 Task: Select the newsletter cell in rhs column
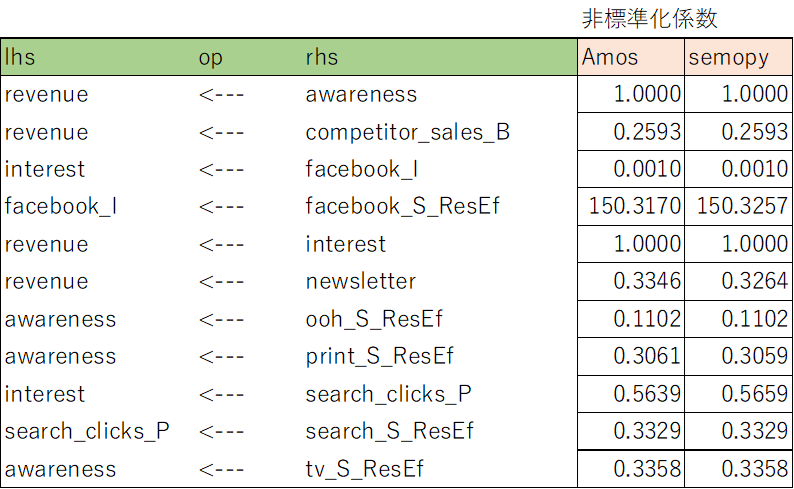click(x=360, y=282)
